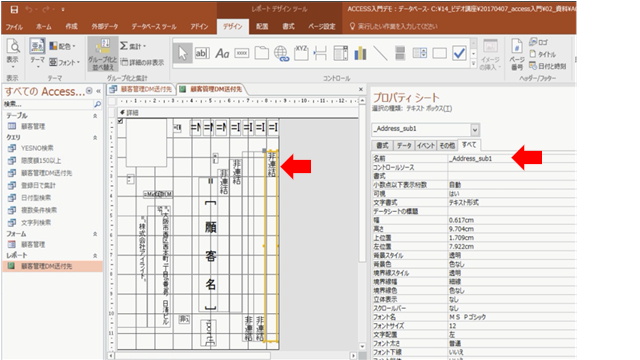Image resolution: width=640 pixels, height=360 pixels.
Task: Switch to データ tab in property sheet
Action: (x=404, y=145)
